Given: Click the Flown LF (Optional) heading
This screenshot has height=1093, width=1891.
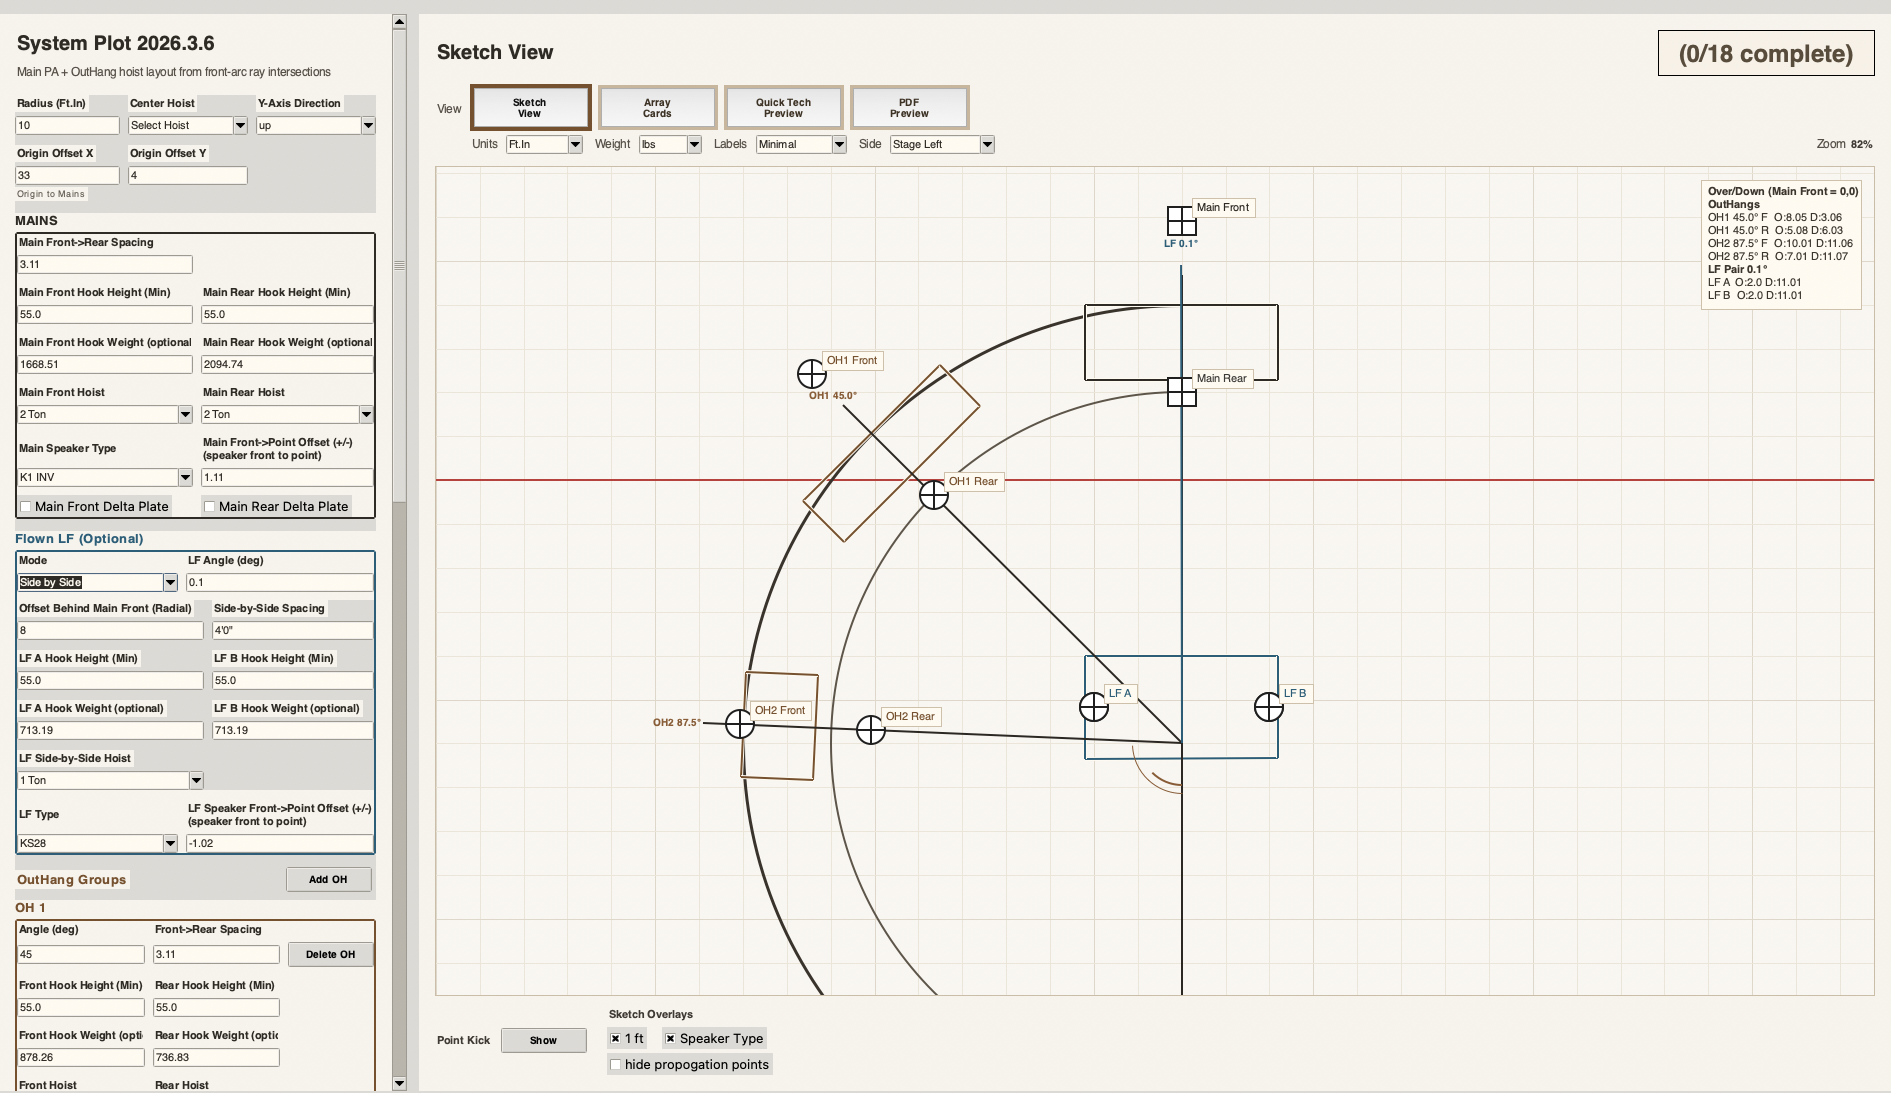Looking at the screenshot, I should click(x=79, y=538).
